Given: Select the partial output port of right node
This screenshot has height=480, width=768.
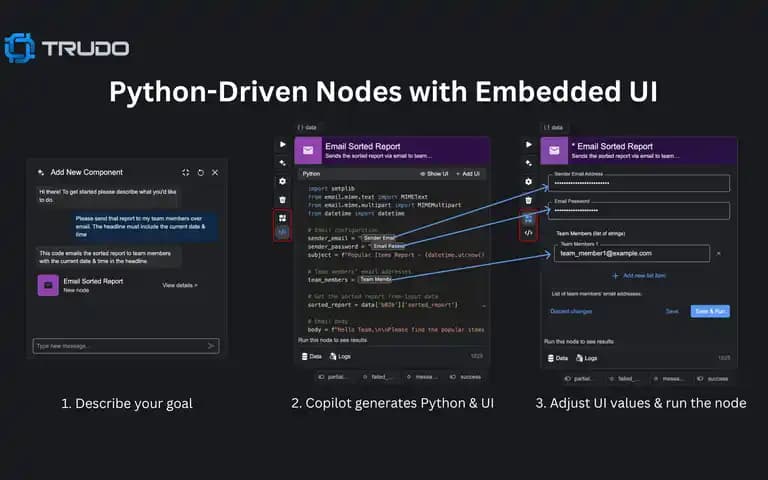Looking at the screenshot, I should 578,379.
